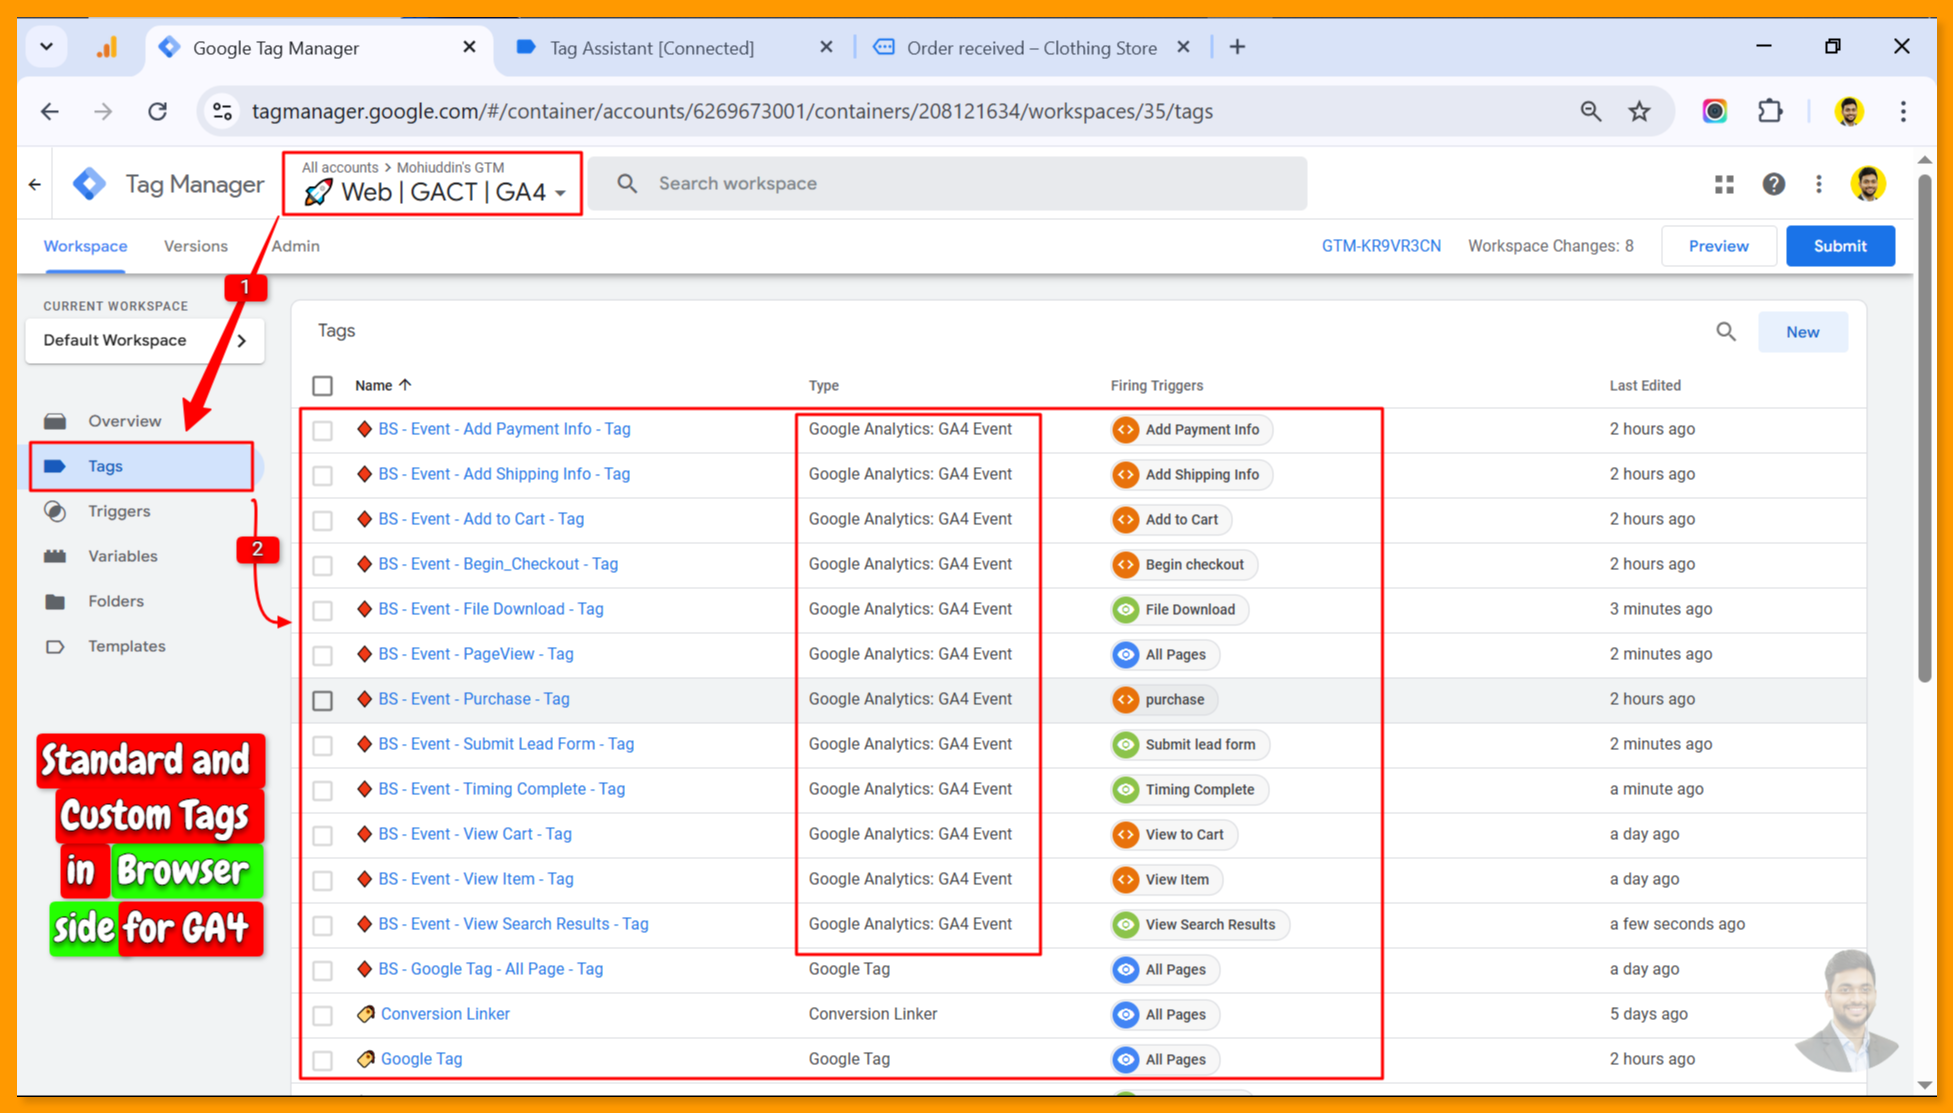The width and height of the screenshot is (1953, 1113).
Task: Bookmark this page with star icon
Action: click(x=1639, y=111)
